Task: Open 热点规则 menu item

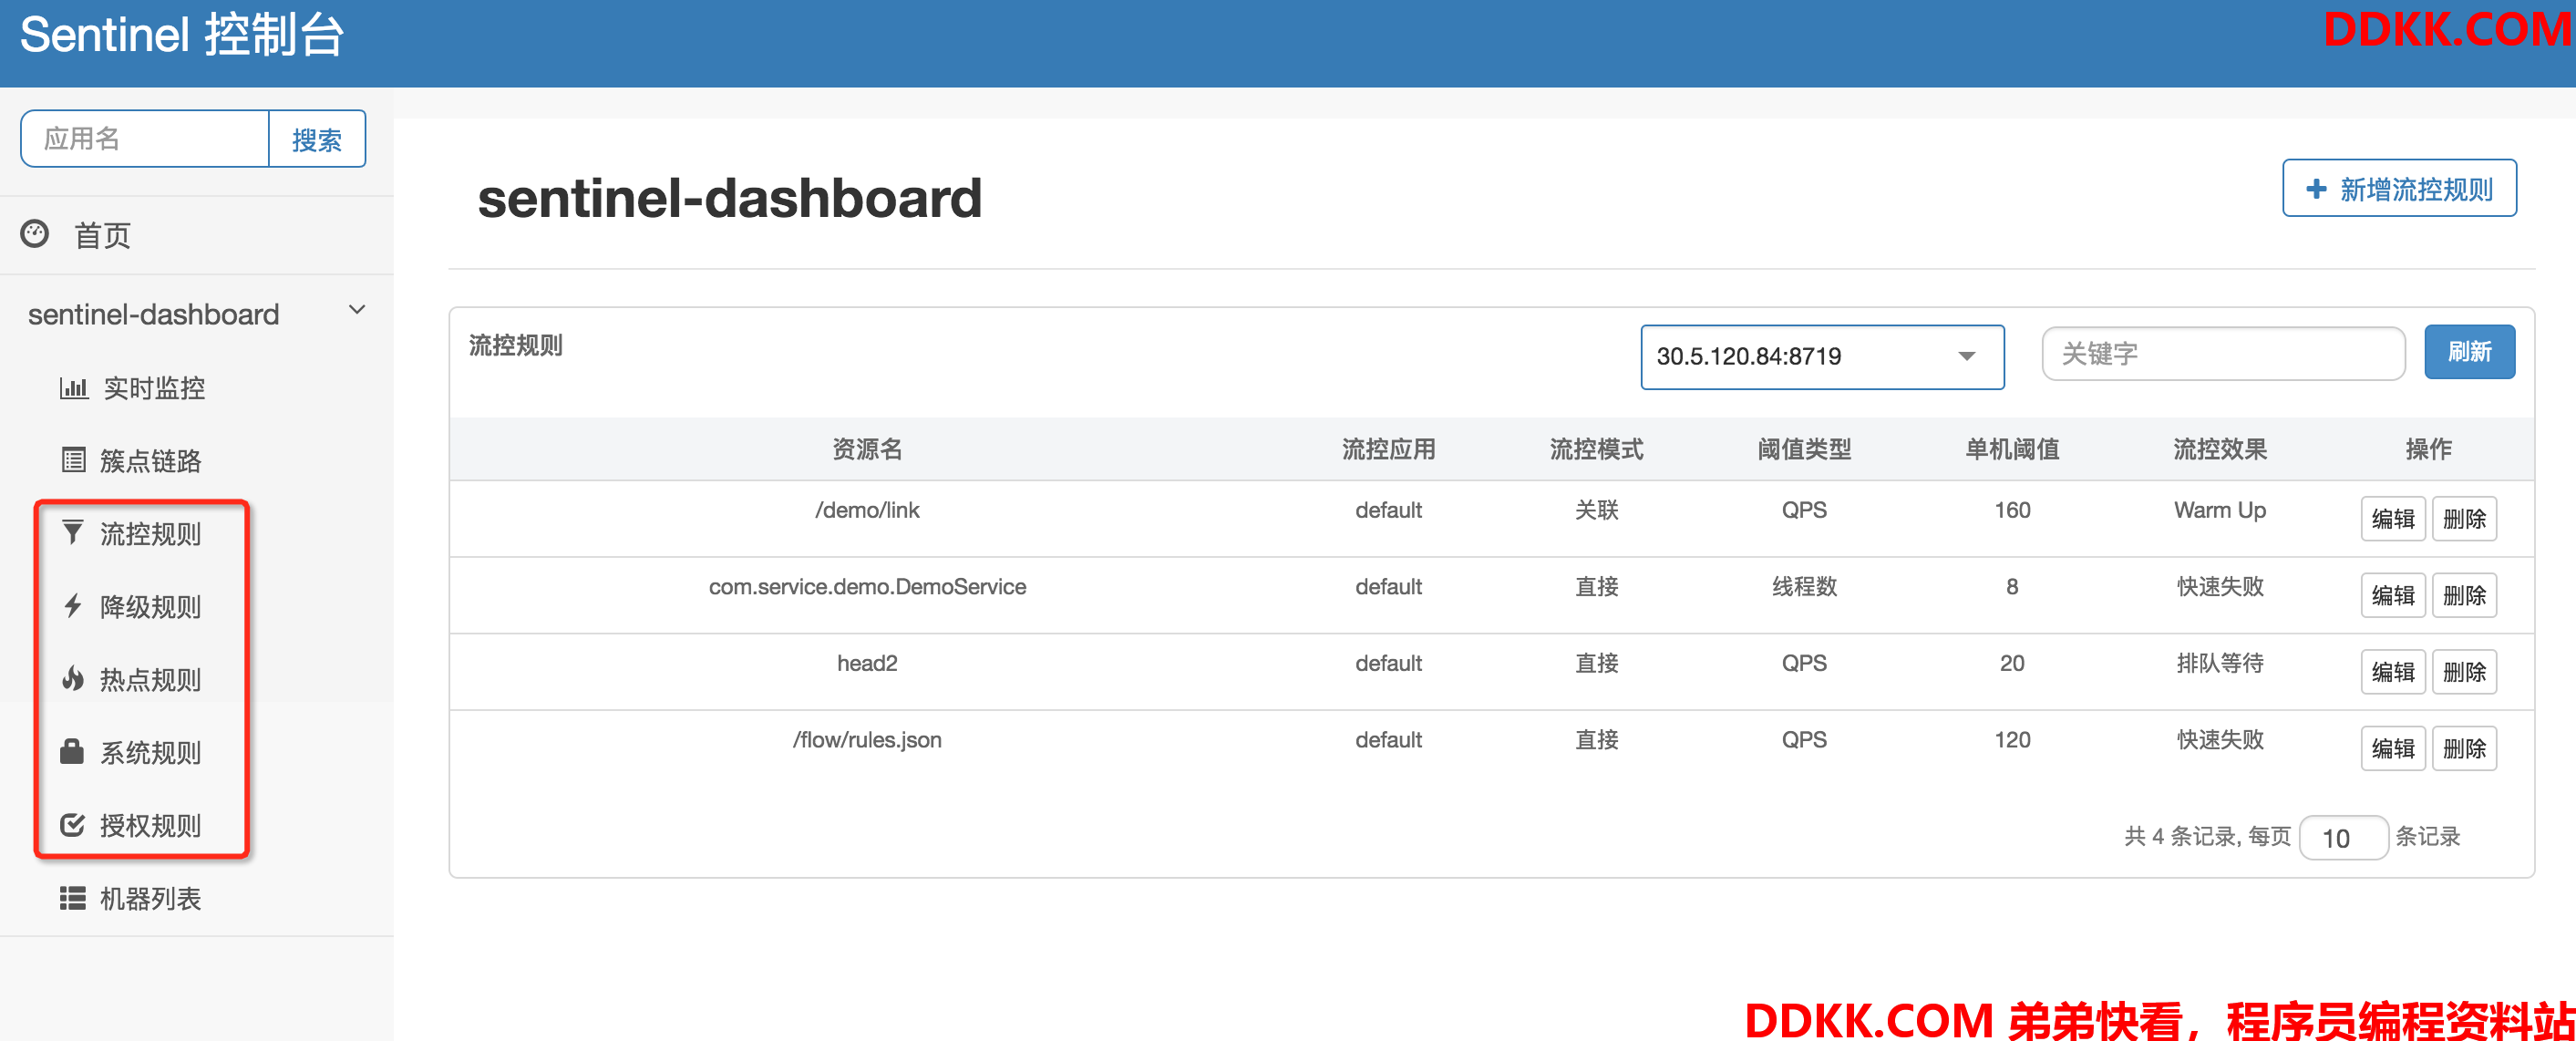Action: [x=151, y=680]
